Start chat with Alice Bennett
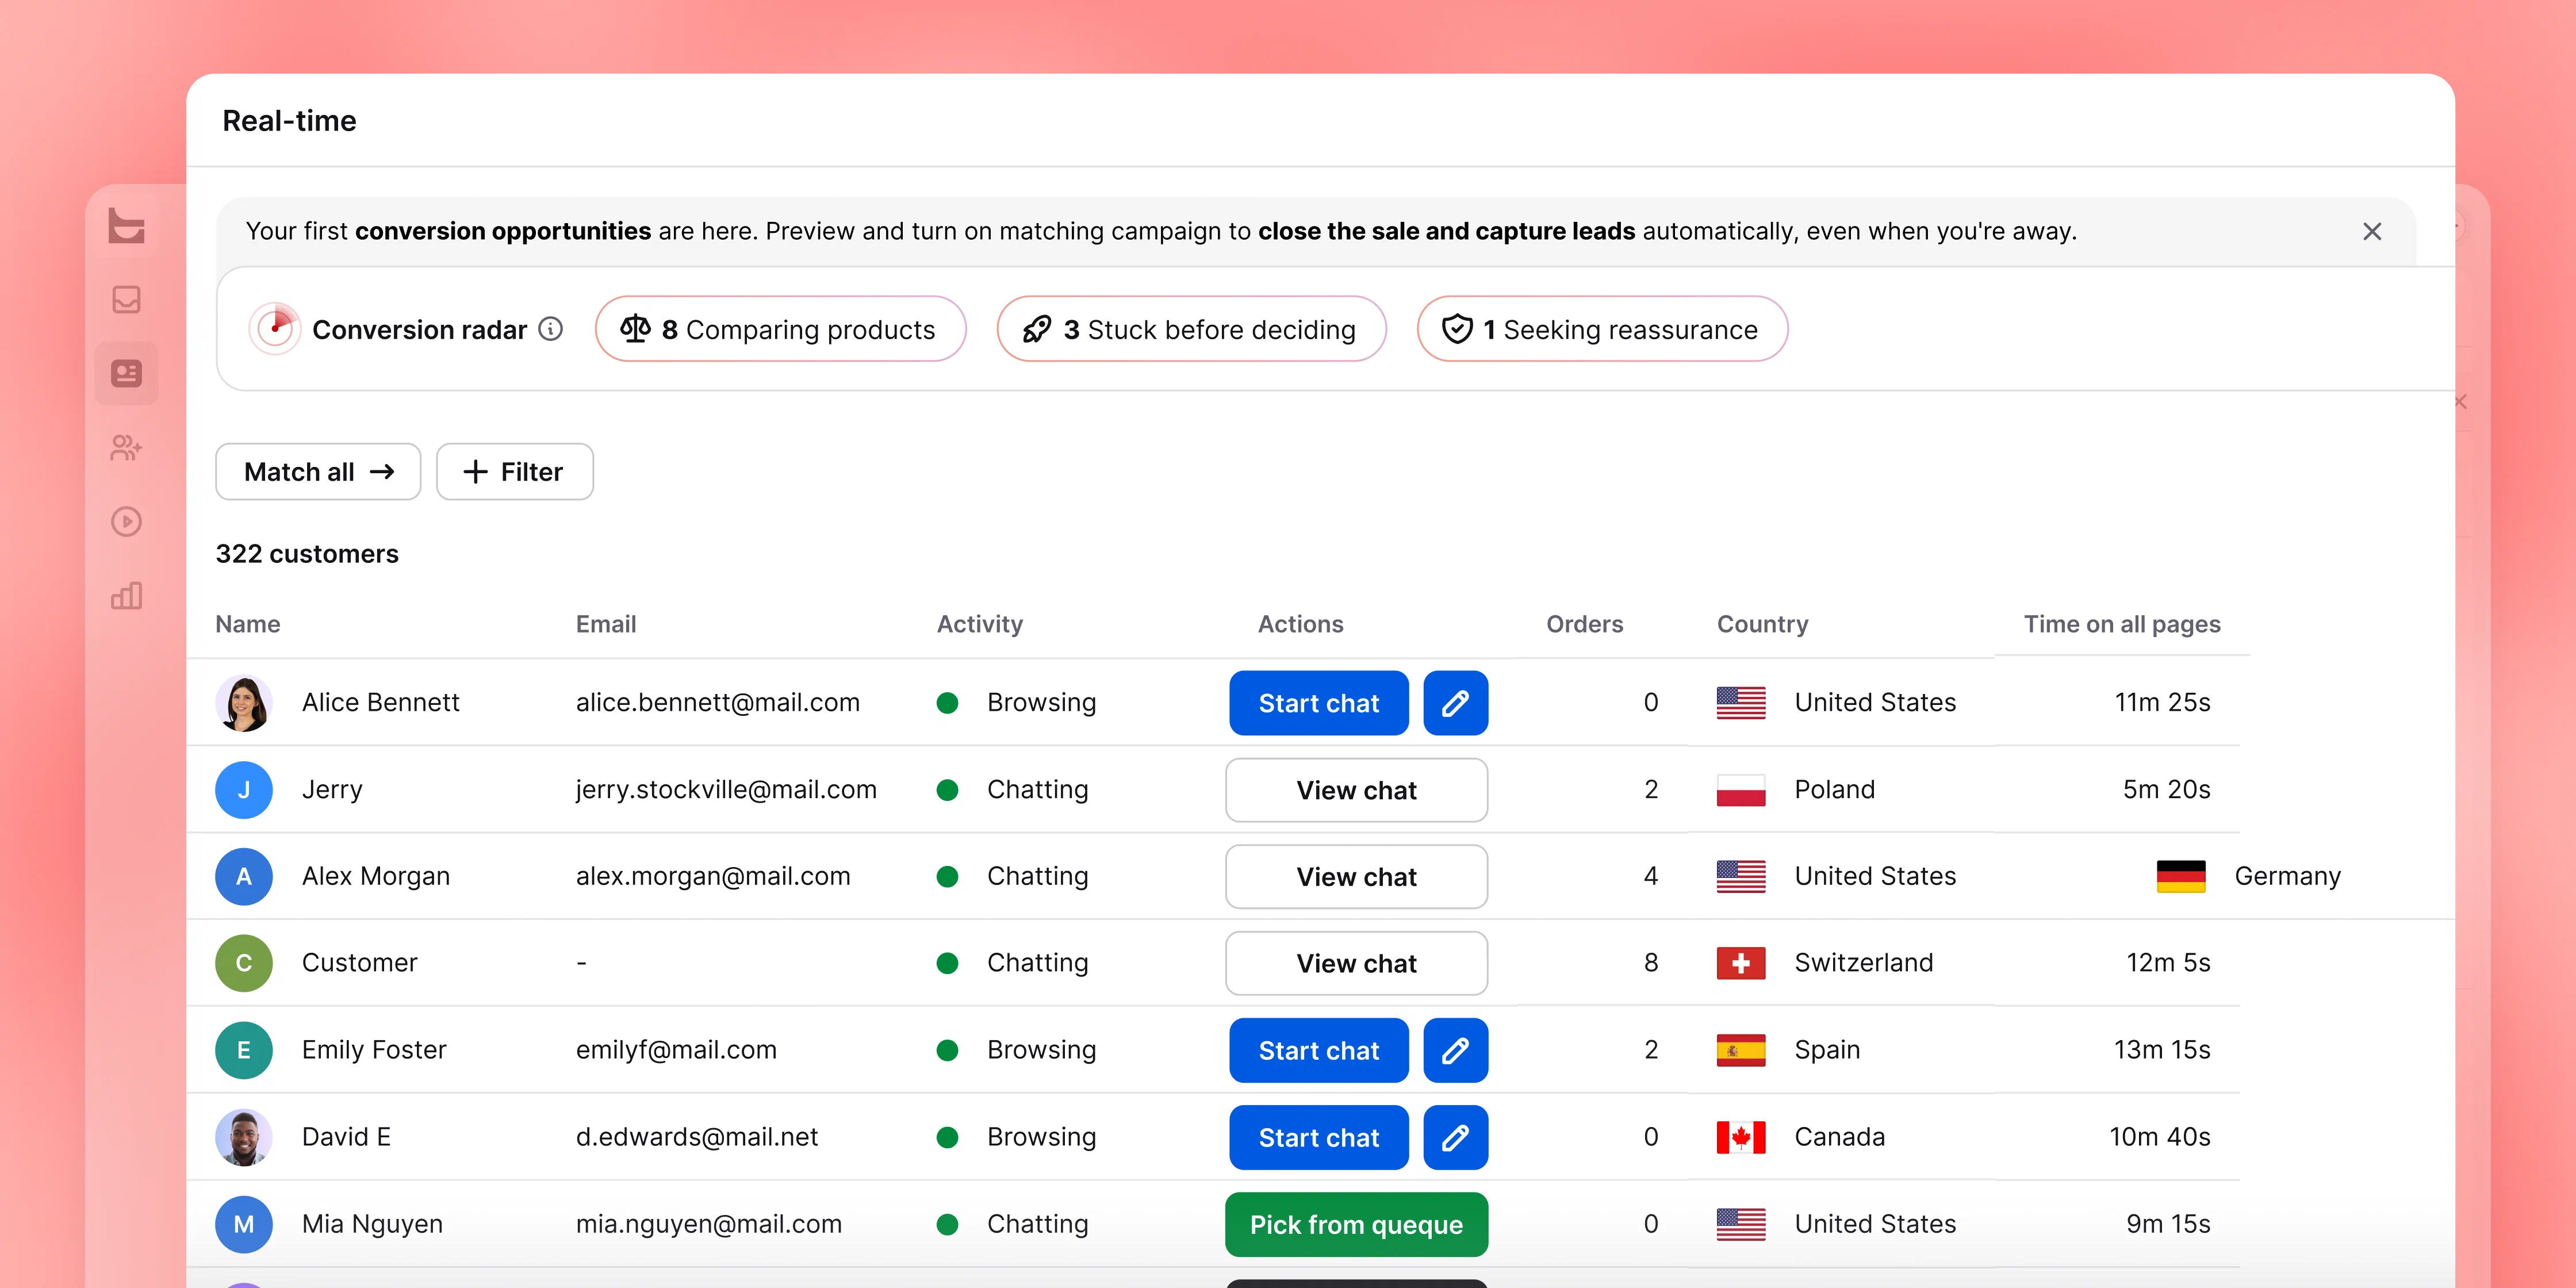Image resolution: width=2576 pixels, height=1288 pixels. point(1318,703)
